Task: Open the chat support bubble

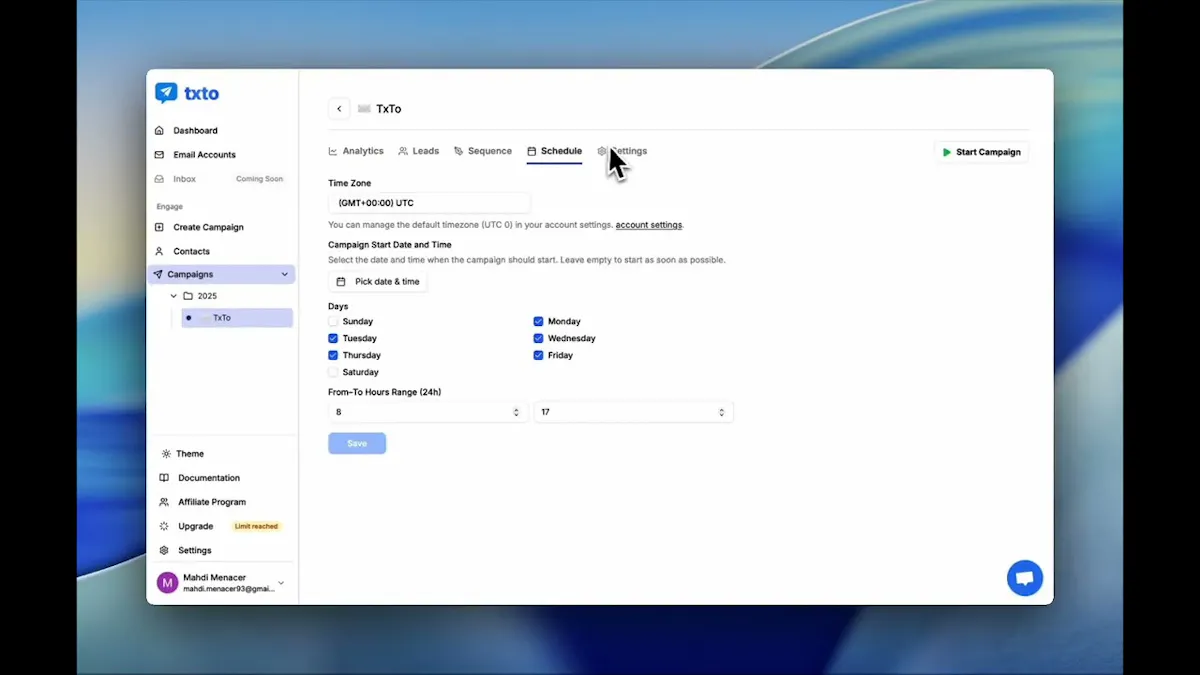Action: pyautogui.click(x=1025, y=578)
